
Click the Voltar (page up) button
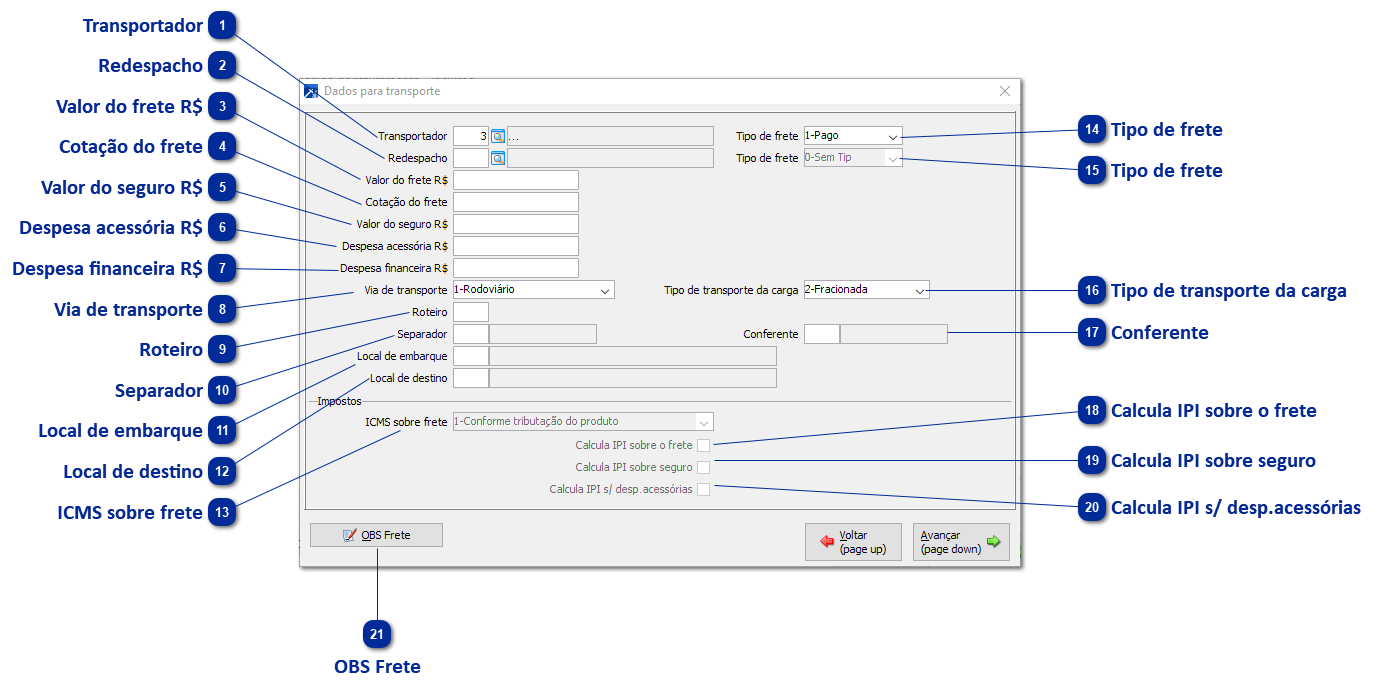click(x=853, y=542)
